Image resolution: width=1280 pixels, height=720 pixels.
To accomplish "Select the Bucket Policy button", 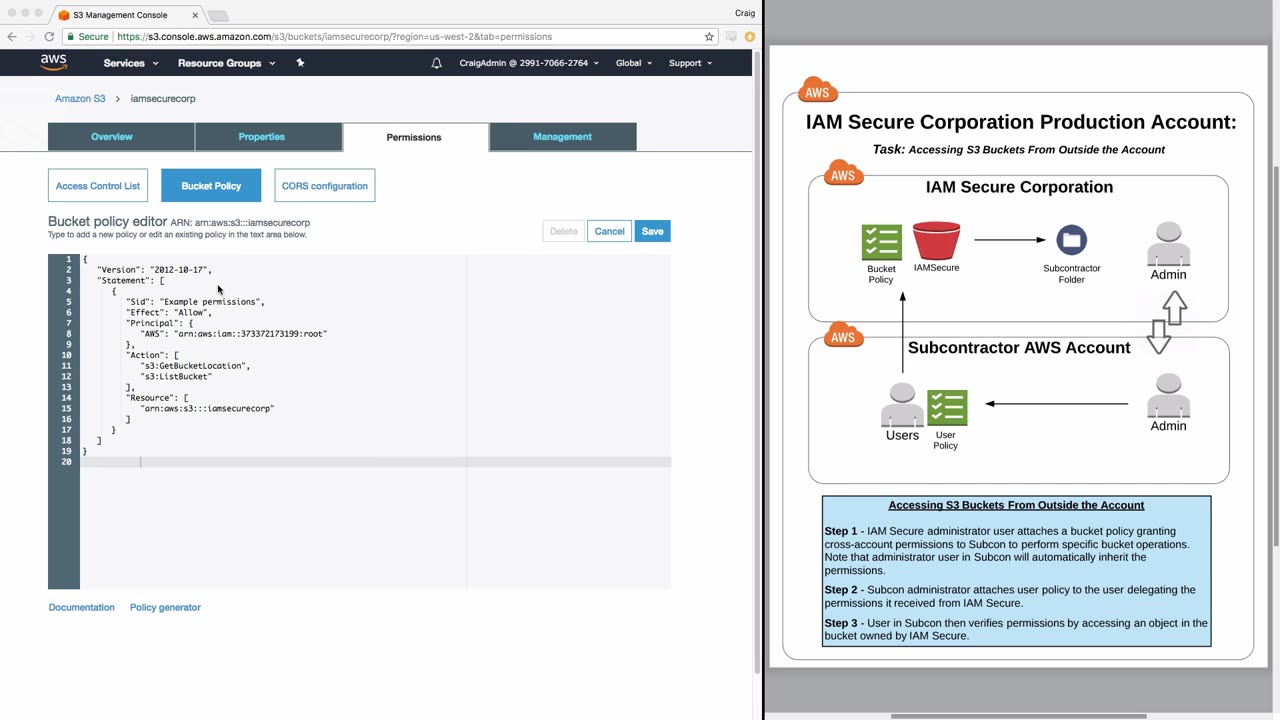I will click(x=211, y=186).
